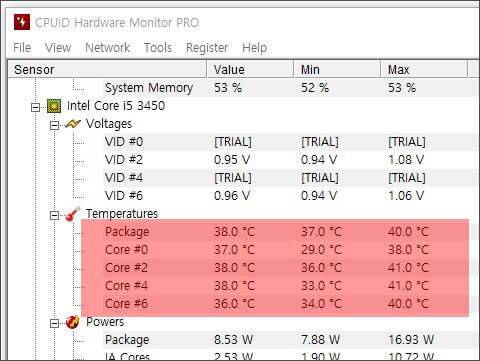Select the Intel Core i5 3450 label
Viewport: 480px width, 361px height.
116,106
